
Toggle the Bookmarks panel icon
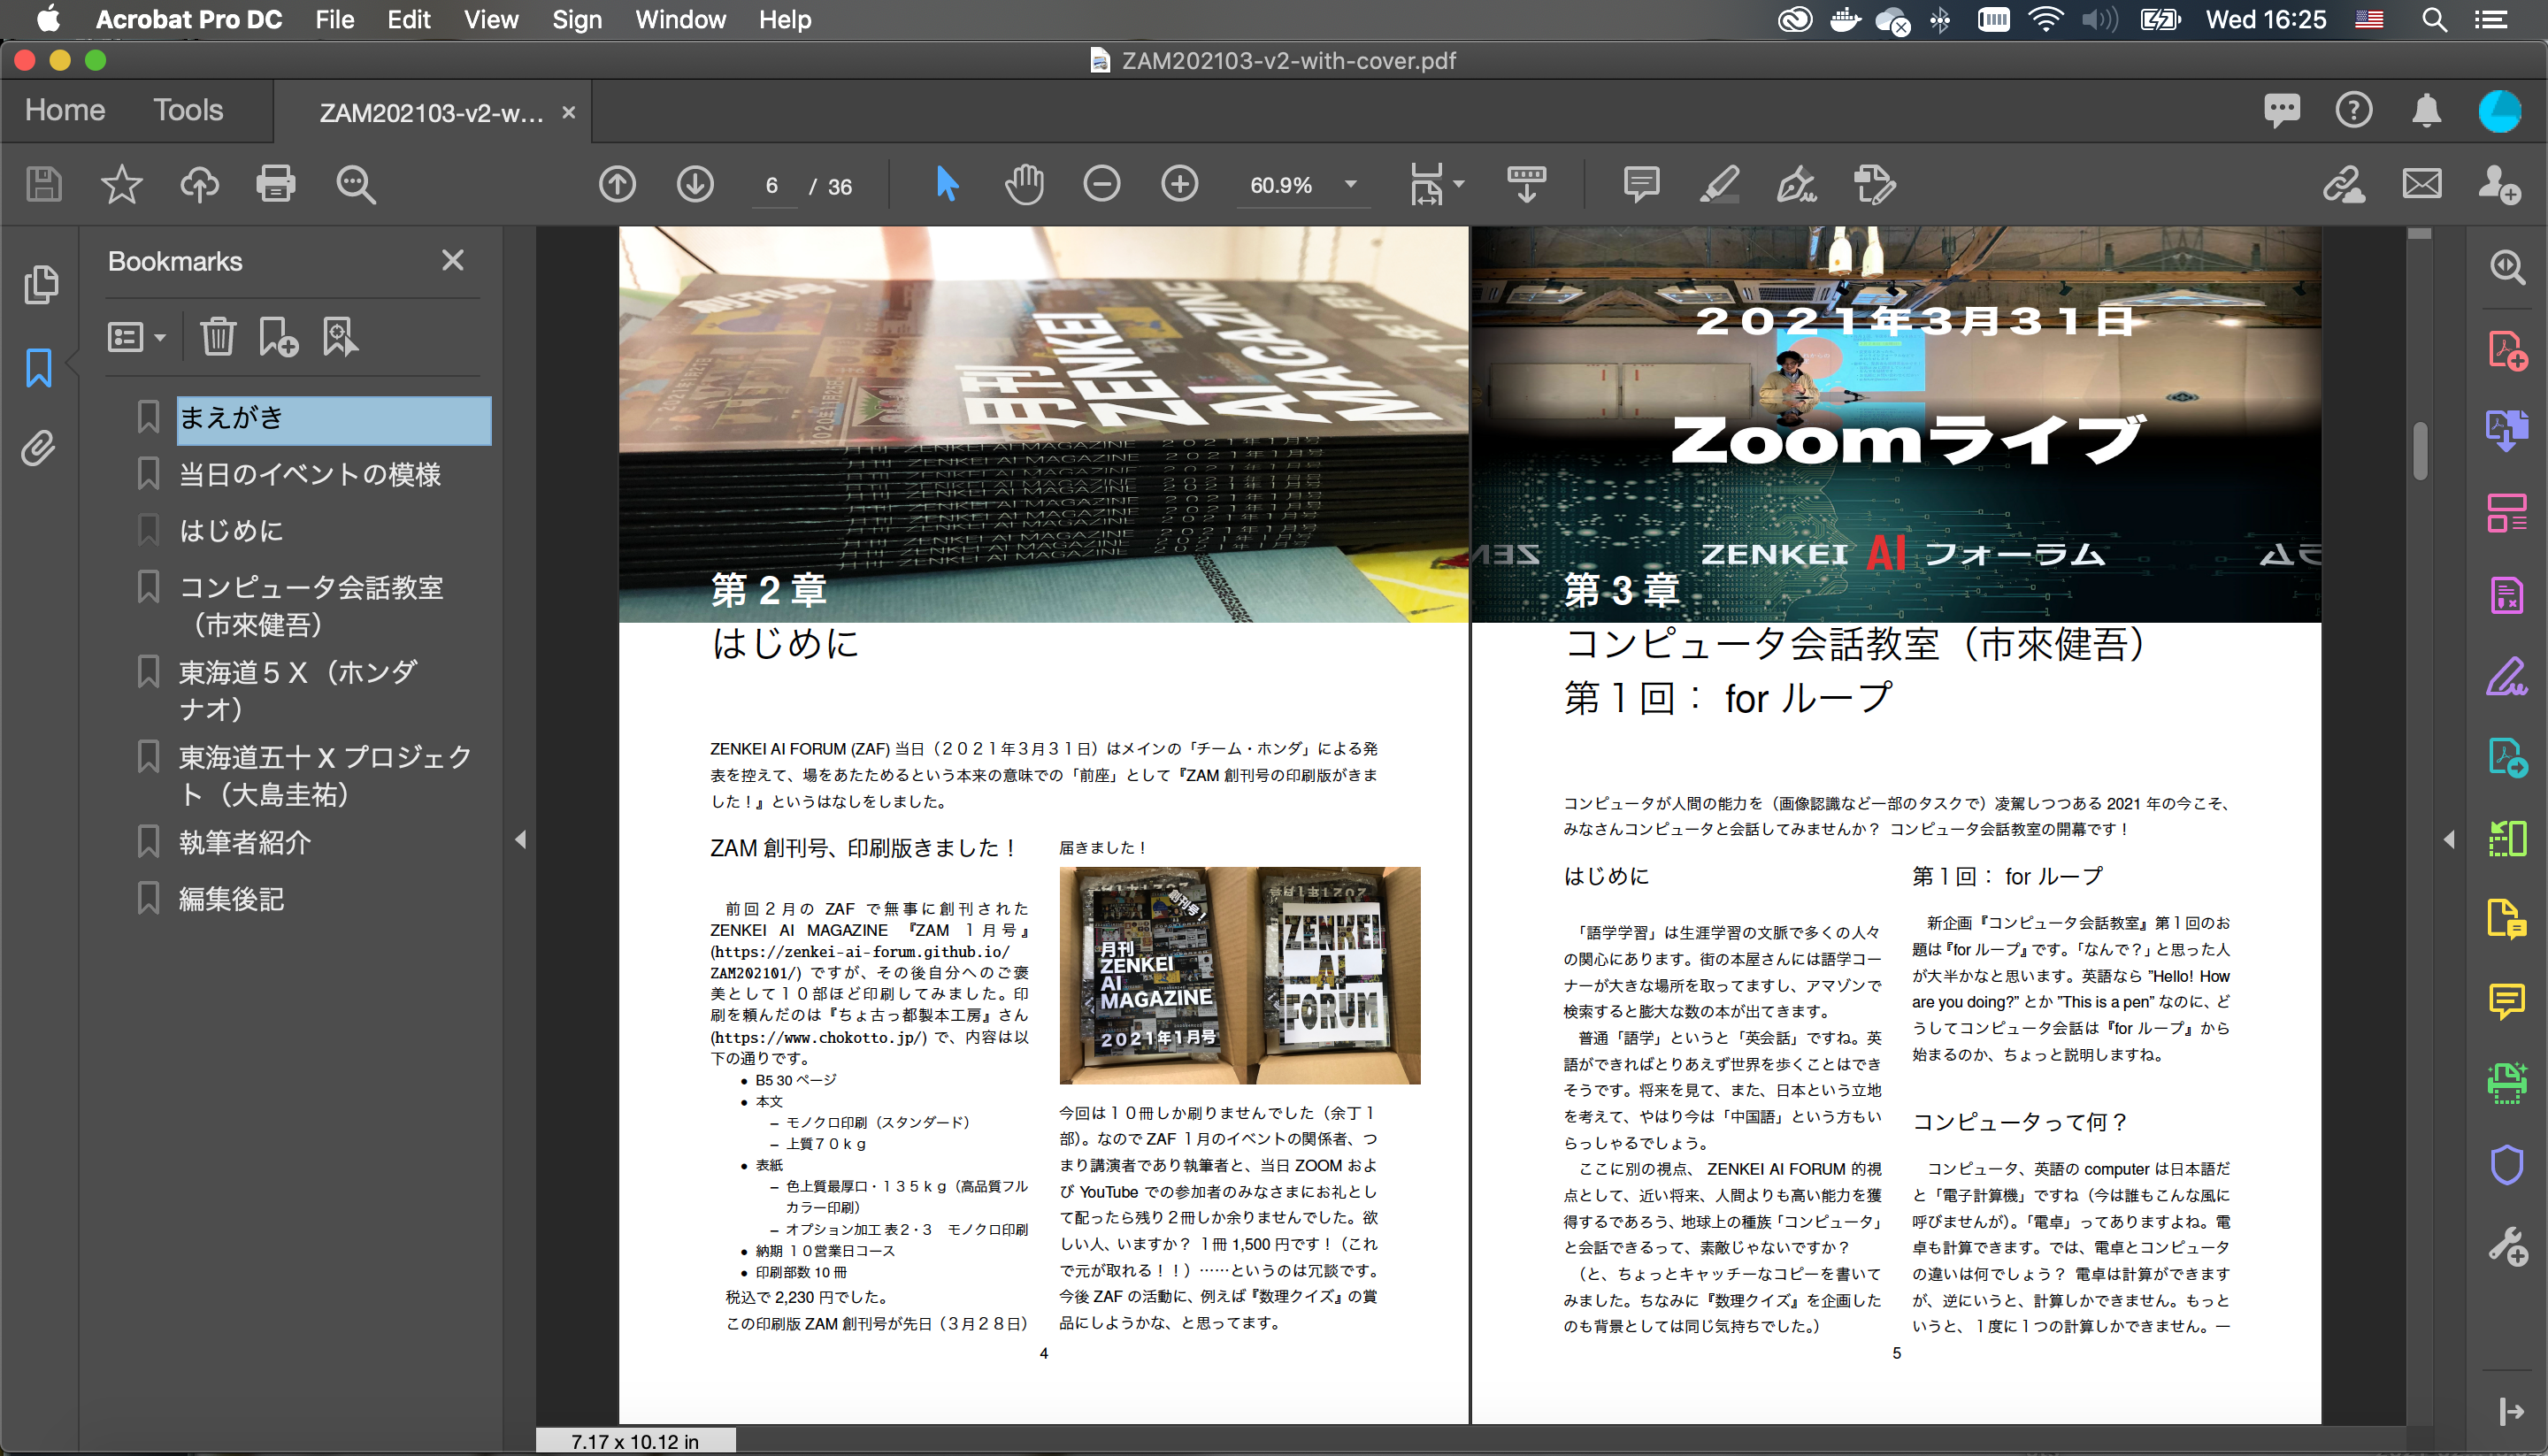coord(39,368)
